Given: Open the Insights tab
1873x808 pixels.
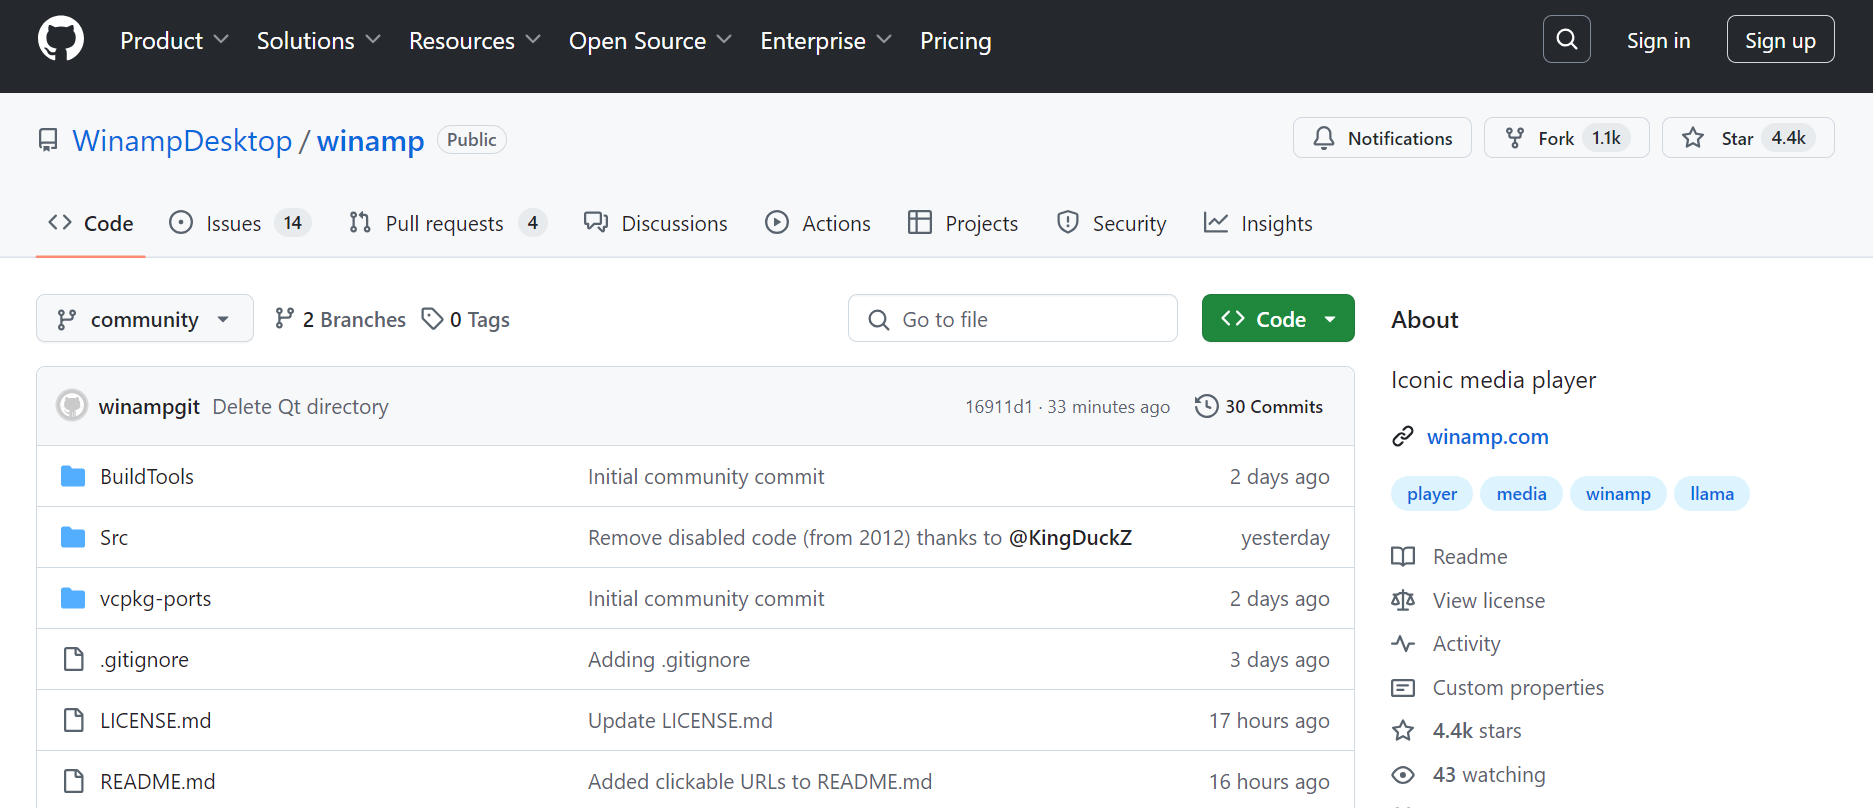Looking at the screenshot, I should tap(1258, 223).
